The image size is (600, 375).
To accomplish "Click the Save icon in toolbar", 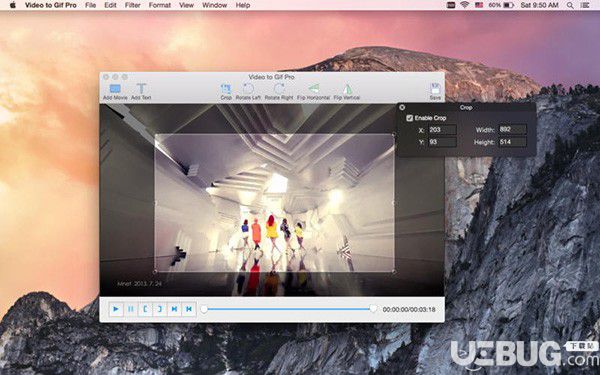I will (x=435, y=89).
